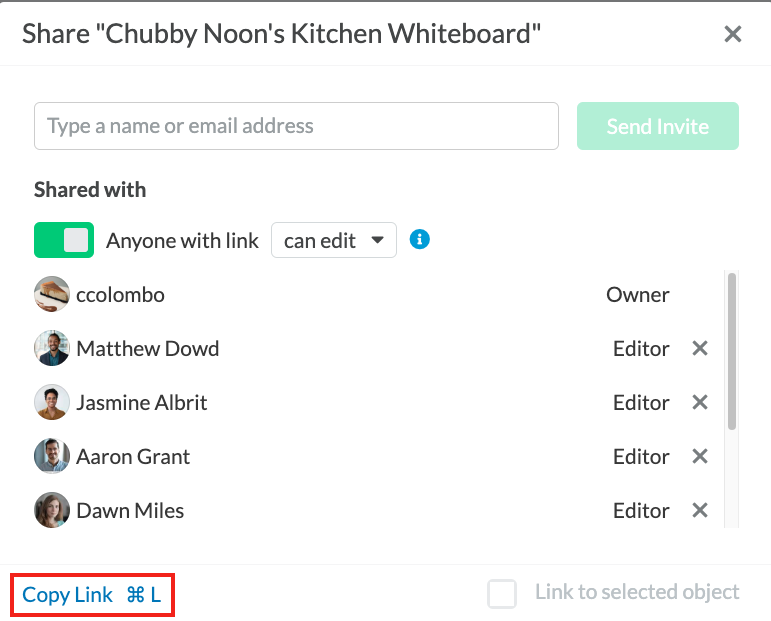The height and width of the screenshot is (621, 771).
Task: Open the can edit permission dropdown
Action: [334, 240]
